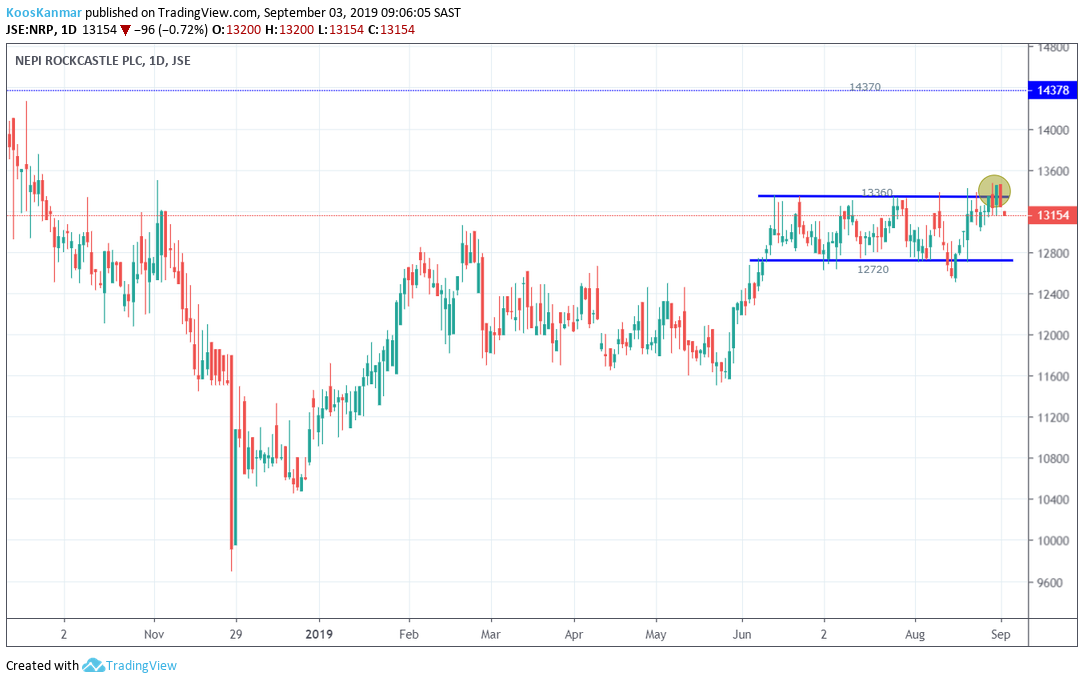Click the 14370 level label
The image size is (1084, 683).
(x=865, y=86)
